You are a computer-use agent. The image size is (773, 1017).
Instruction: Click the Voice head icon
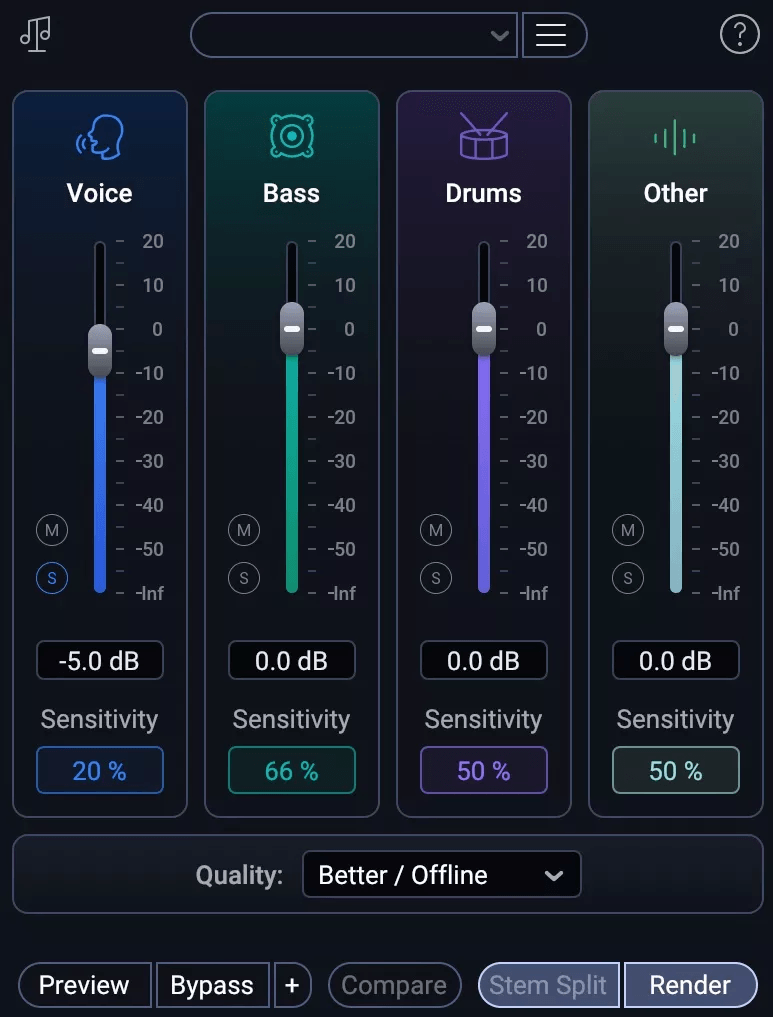click(100, 137)
